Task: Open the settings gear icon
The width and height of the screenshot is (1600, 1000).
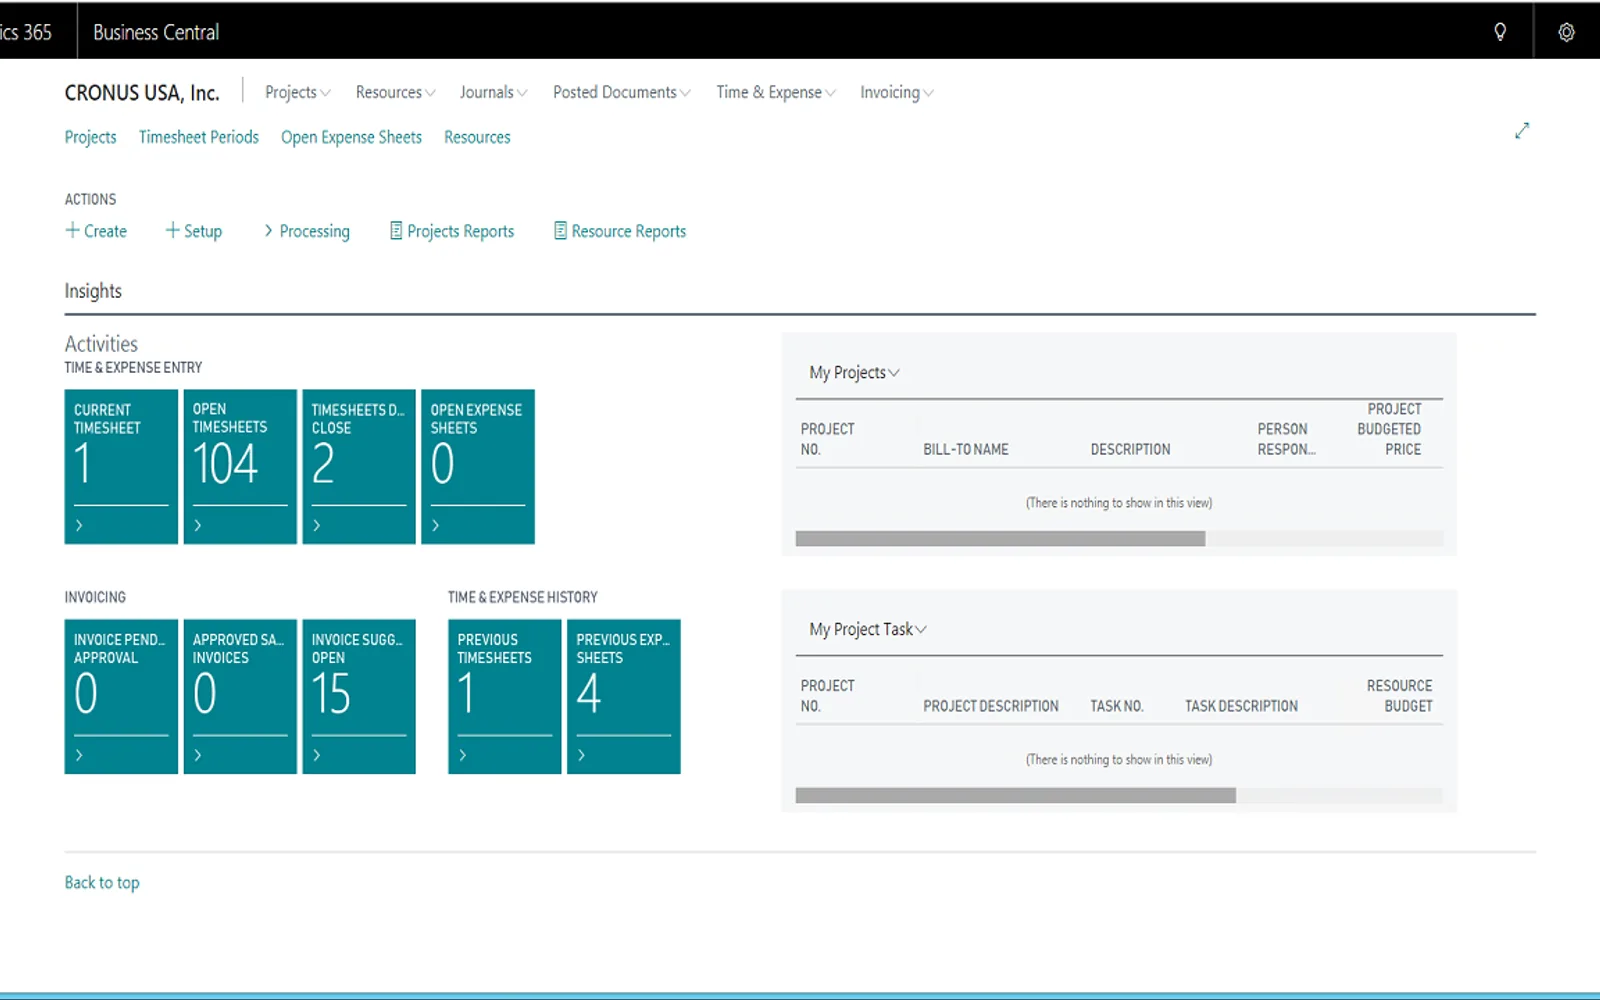Action: [1566, 32]
